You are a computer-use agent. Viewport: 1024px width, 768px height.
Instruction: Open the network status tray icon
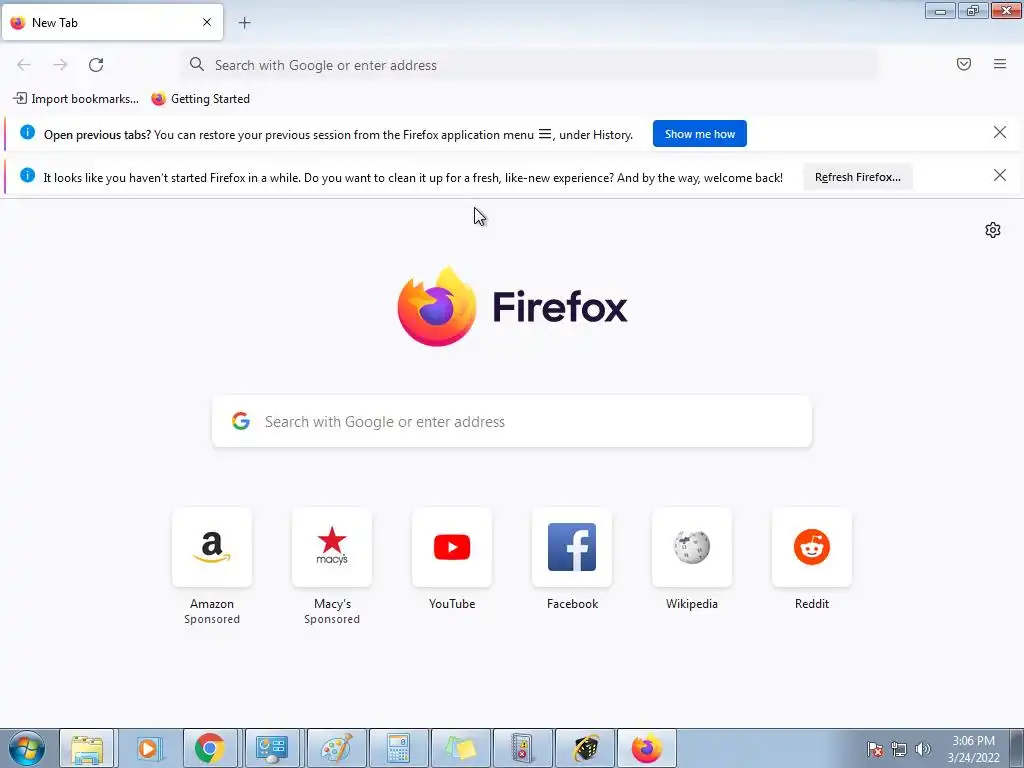click(x=899, y=749)
